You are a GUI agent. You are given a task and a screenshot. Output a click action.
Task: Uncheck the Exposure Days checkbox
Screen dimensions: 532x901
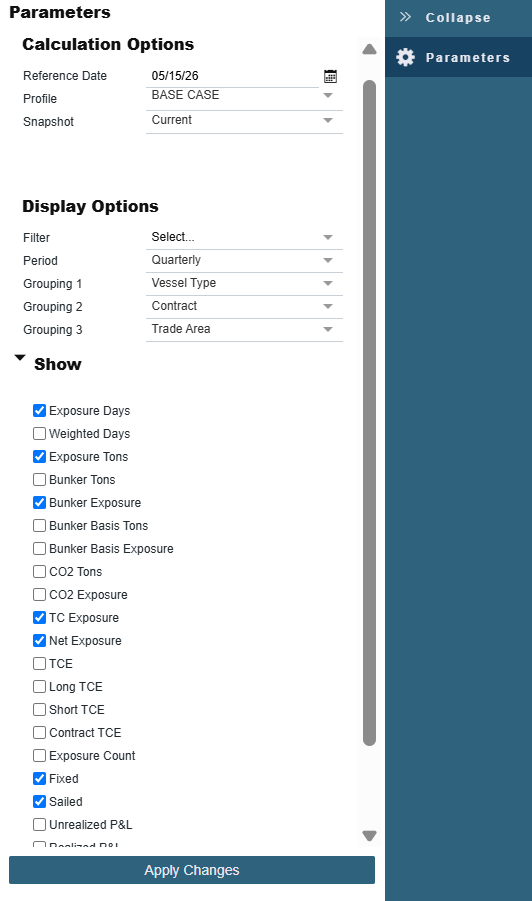point(40,410)
